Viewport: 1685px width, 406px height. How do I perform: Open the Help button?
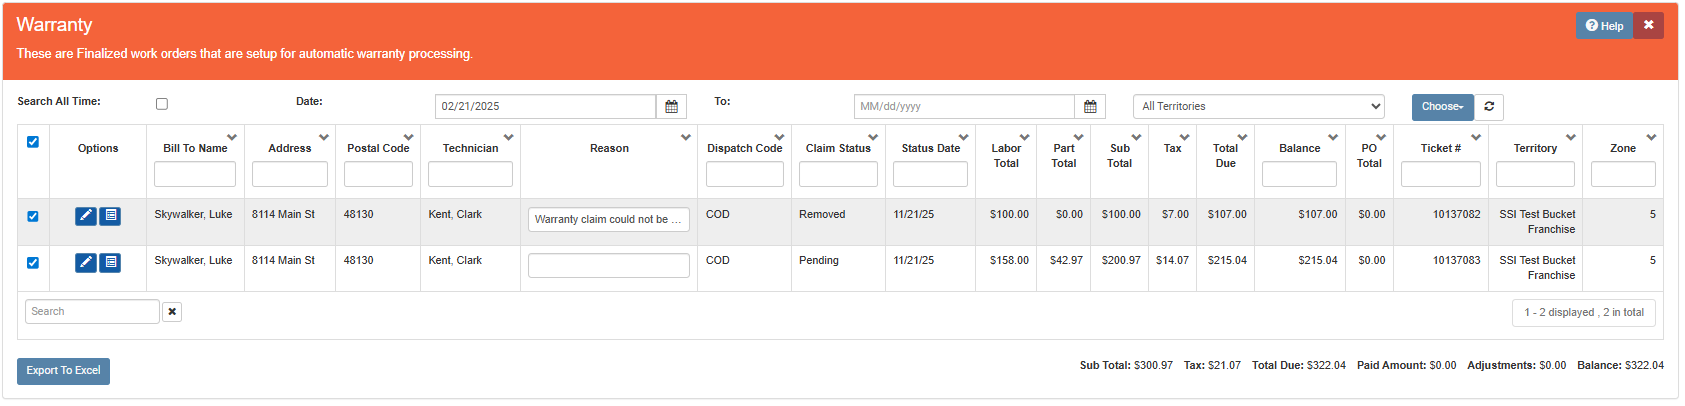coord(1604,26)
